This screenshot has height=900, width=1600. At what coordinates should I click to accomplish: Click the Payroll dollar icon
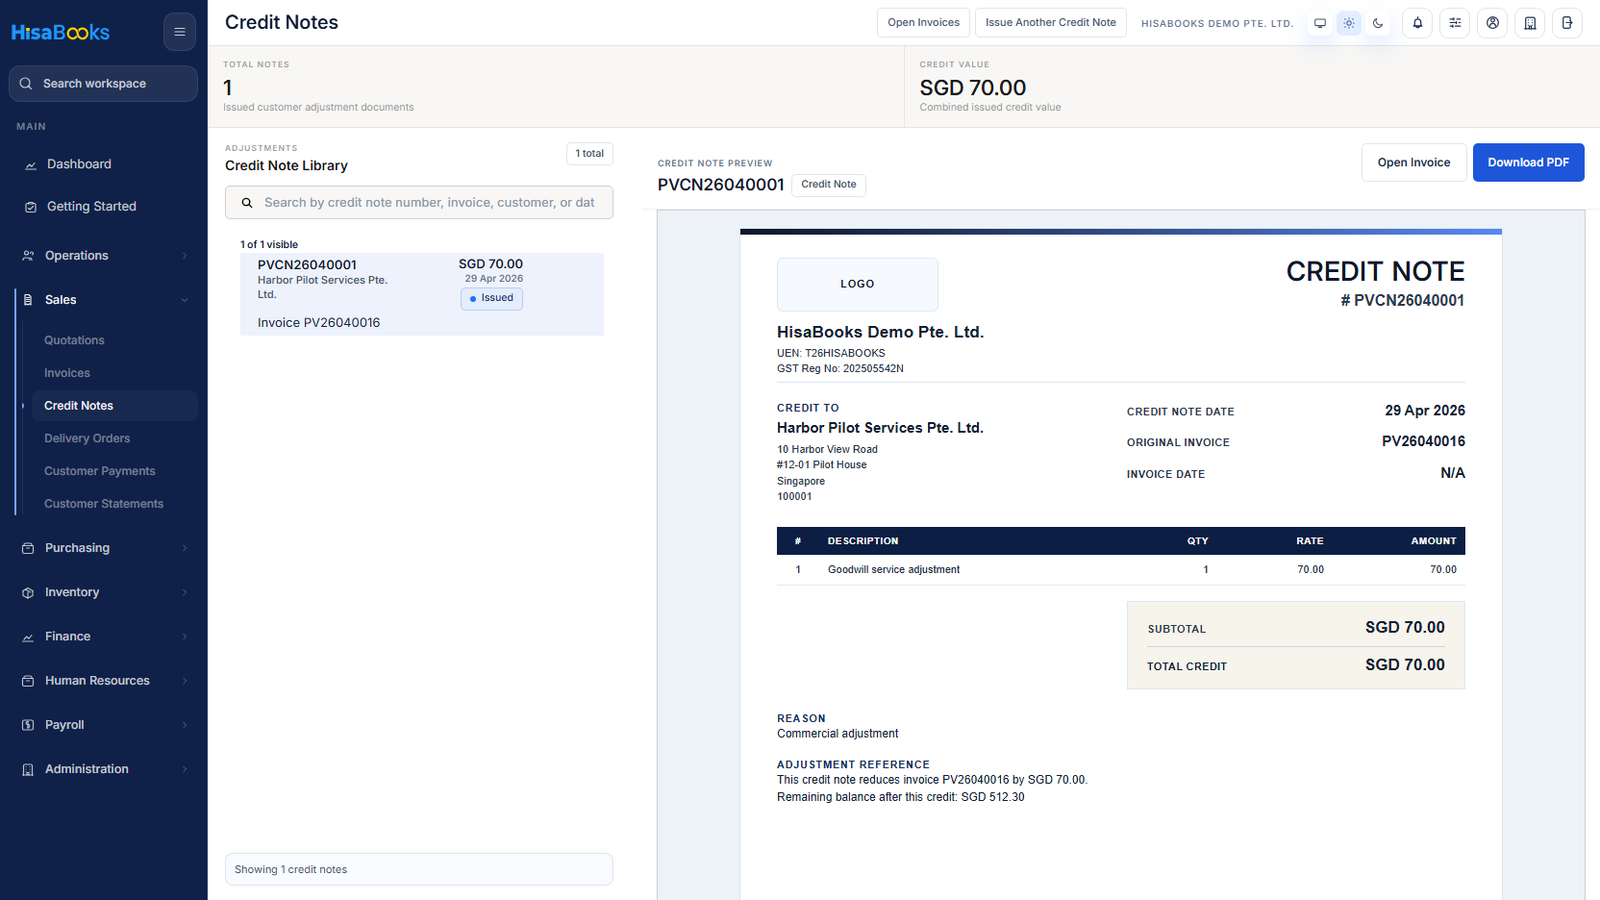28,725
